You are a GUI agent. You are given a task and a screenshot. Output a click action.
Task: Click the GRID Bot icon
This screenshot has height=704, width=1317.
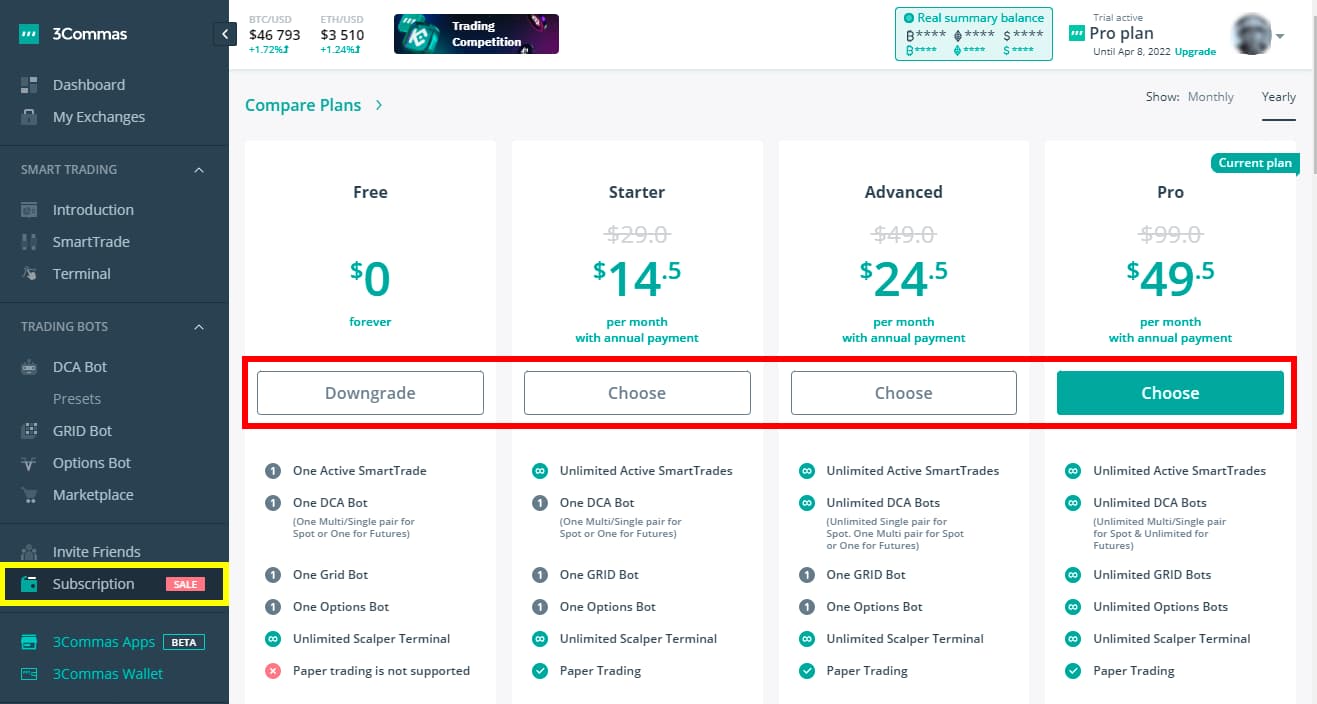click(x=29, y=431)
